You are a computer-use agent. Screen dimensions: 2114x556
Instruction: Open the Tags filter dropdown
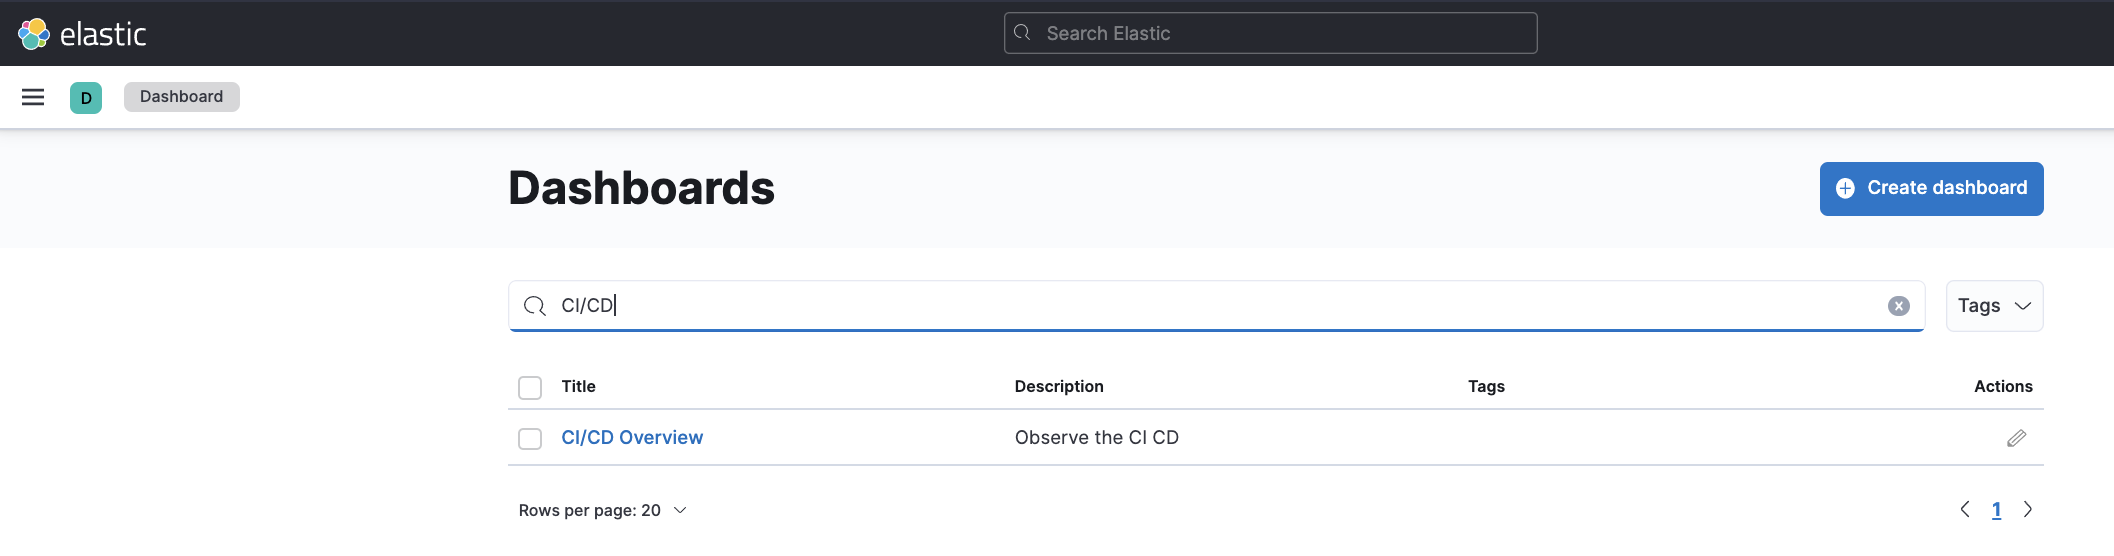point(1994,306)
